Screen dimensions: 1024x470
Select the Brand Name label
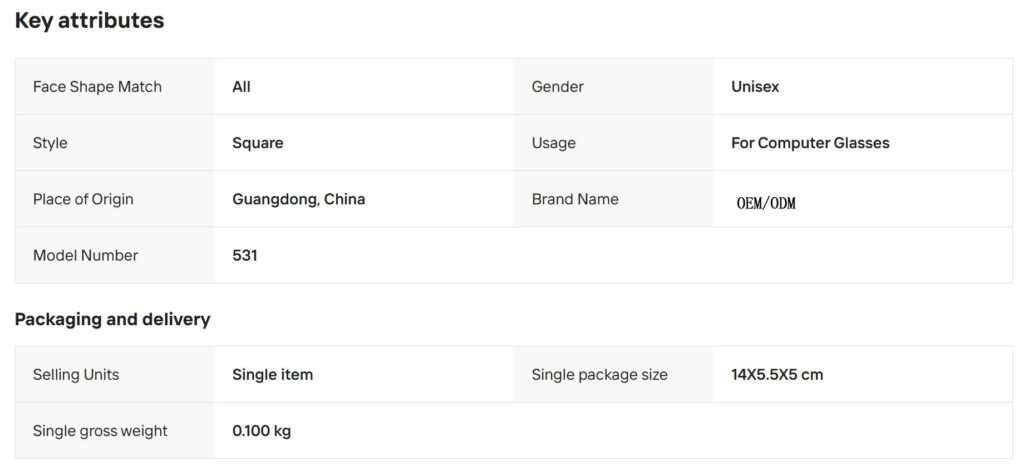[575, 199]
